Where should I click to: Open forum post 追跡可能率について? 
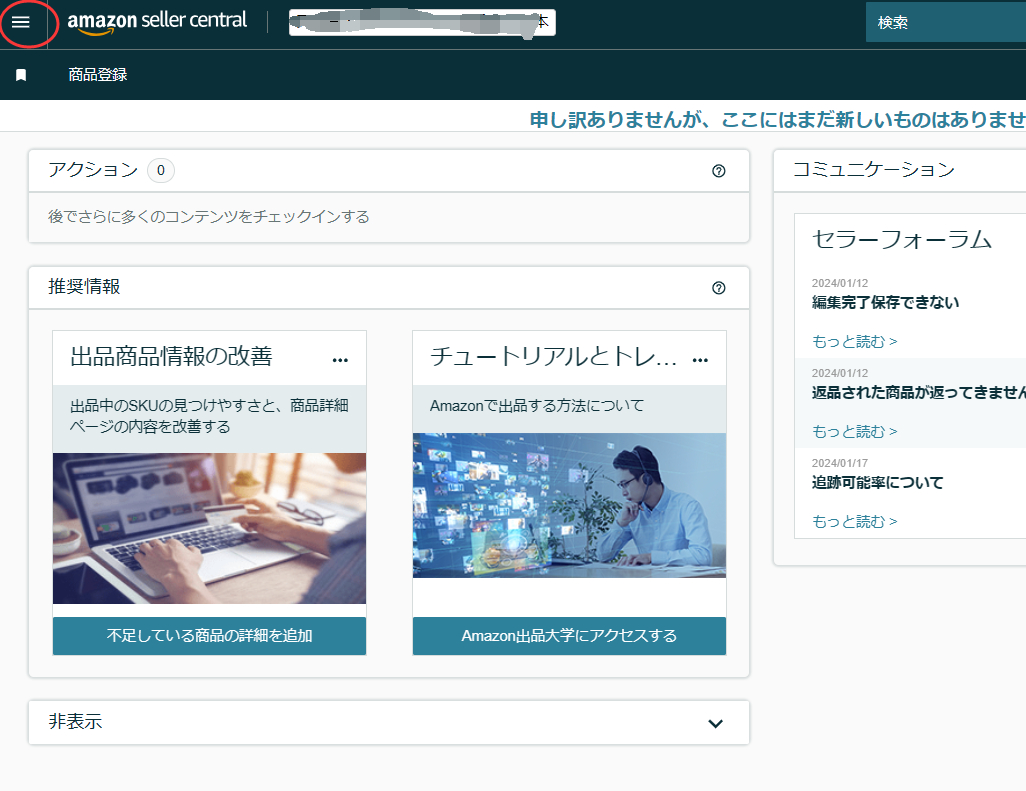pyautogui.click(x=877, y=482)
